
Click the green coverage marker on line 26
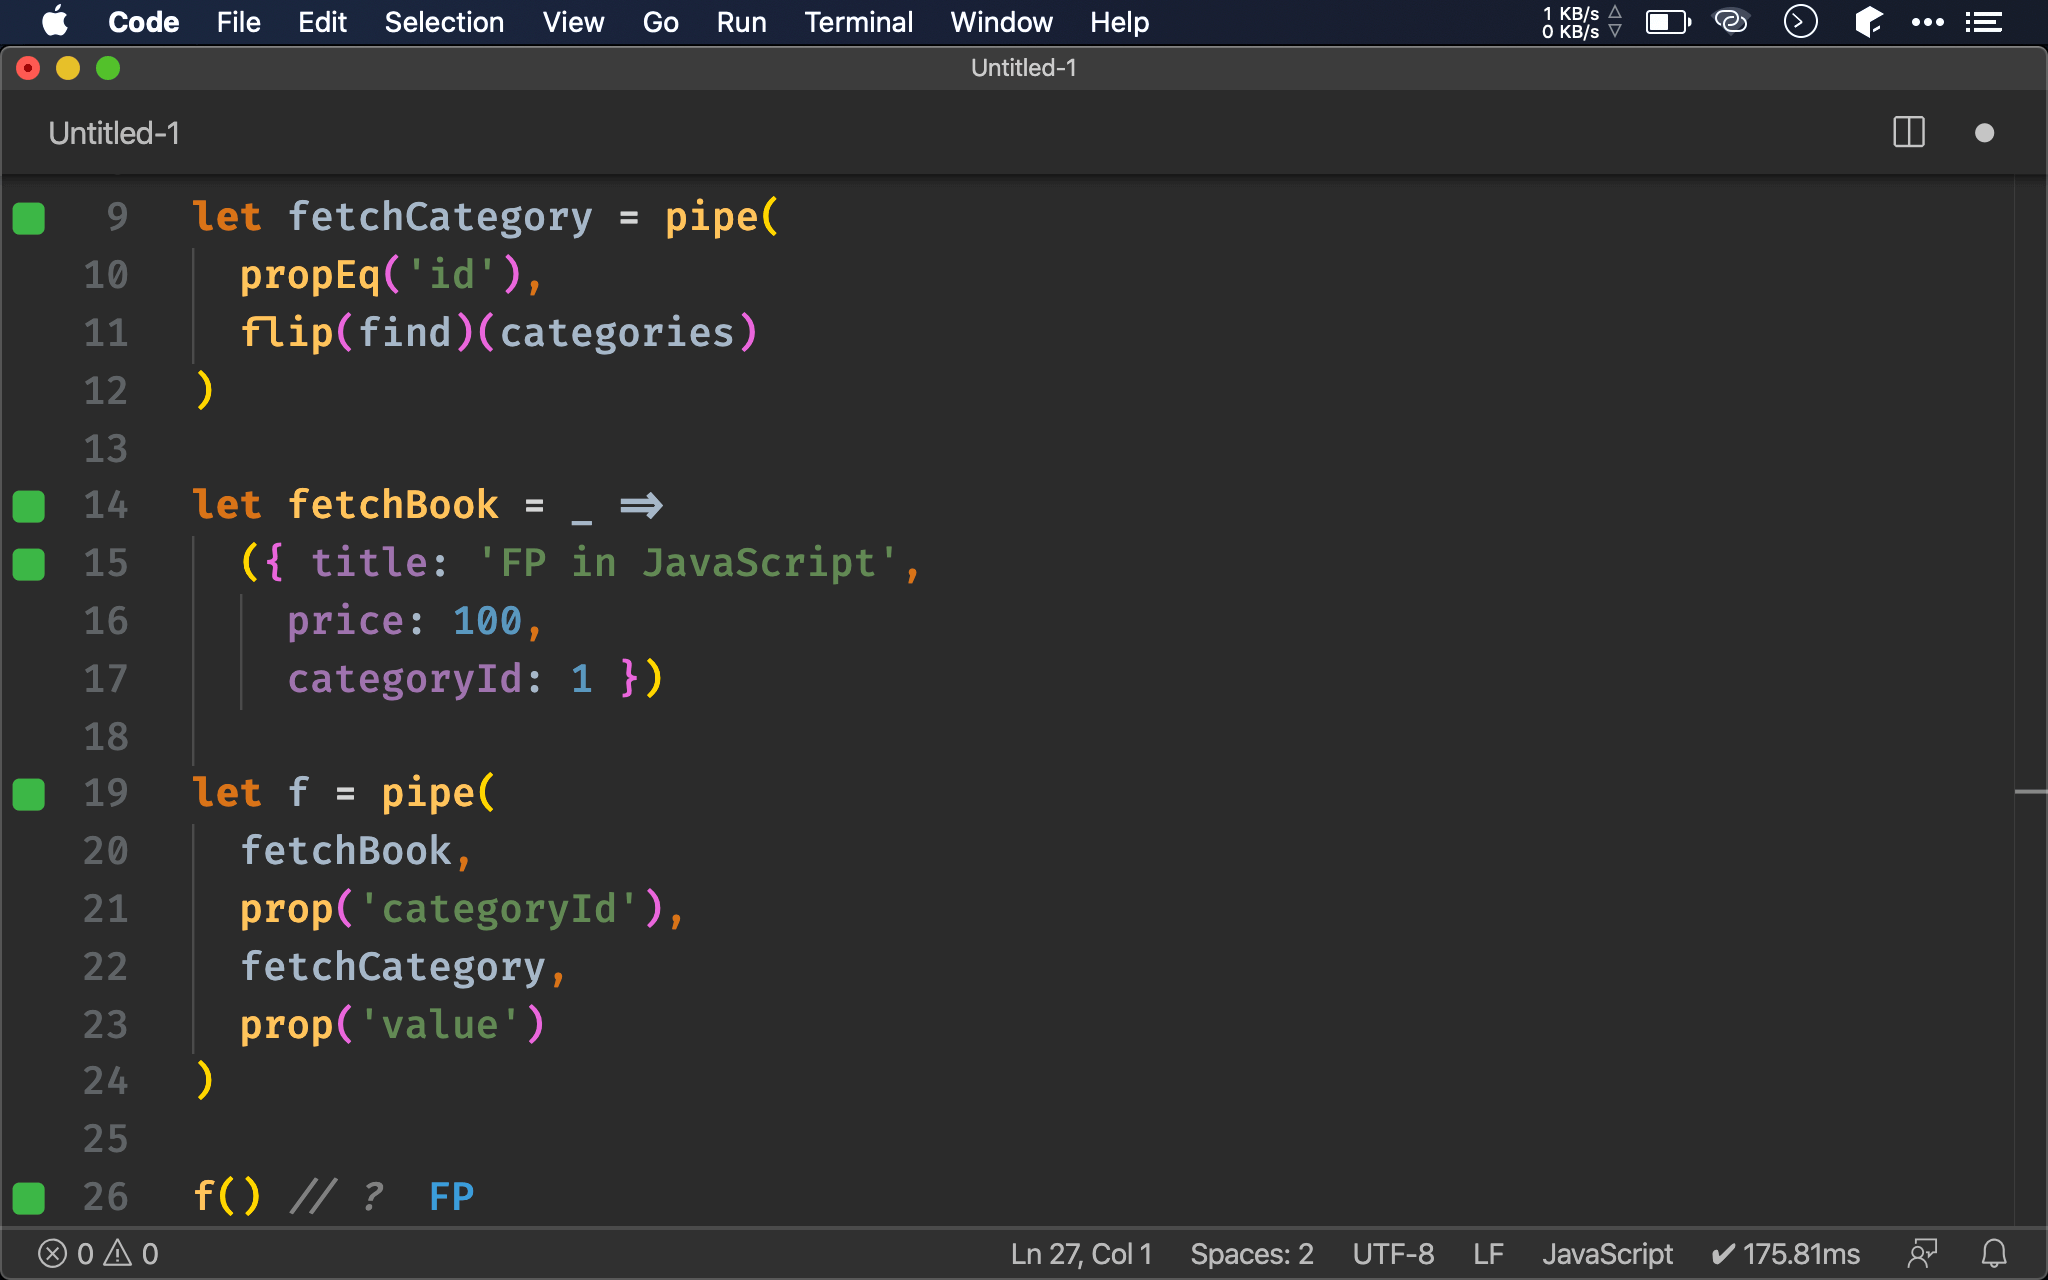pos(29,1198)
